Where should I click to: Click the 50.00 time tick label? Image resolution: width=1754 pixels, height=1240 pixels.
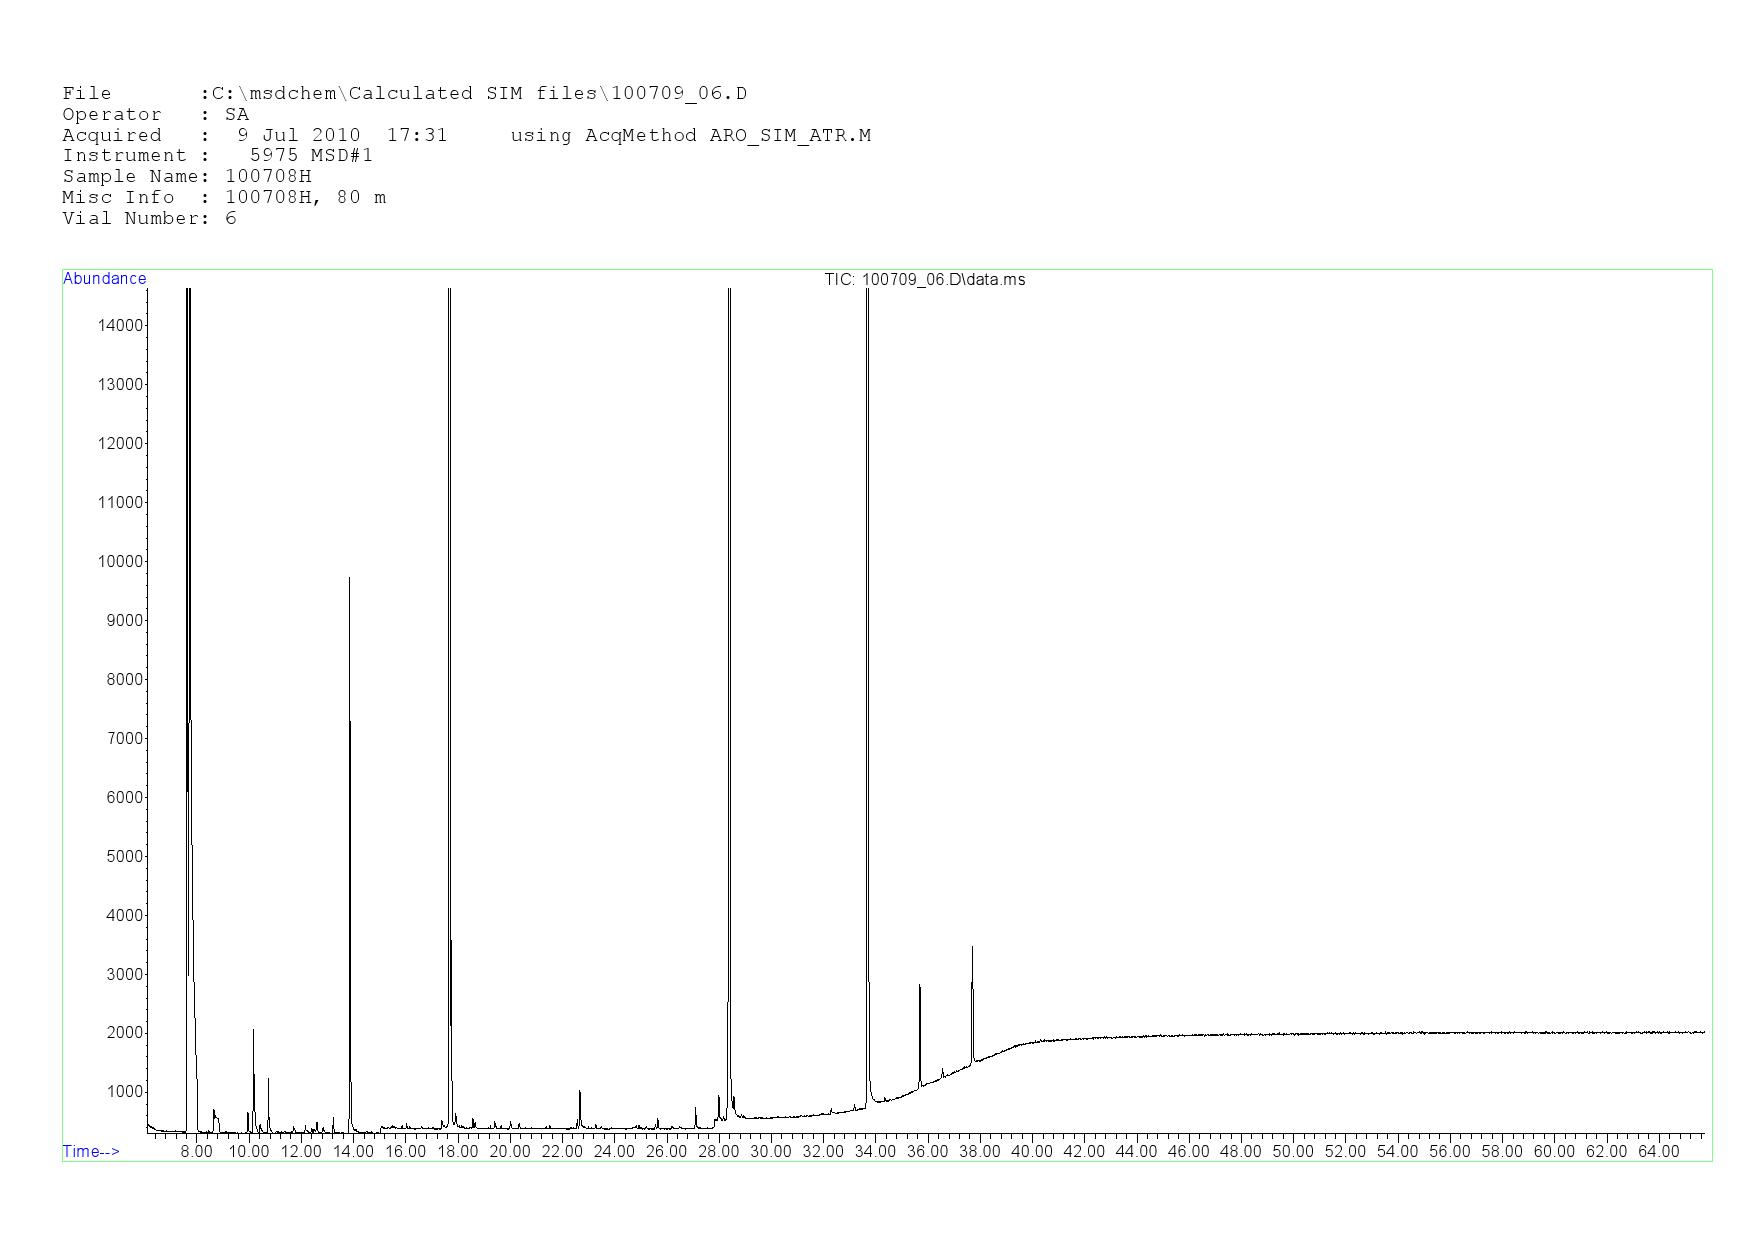(1292, 1151)
